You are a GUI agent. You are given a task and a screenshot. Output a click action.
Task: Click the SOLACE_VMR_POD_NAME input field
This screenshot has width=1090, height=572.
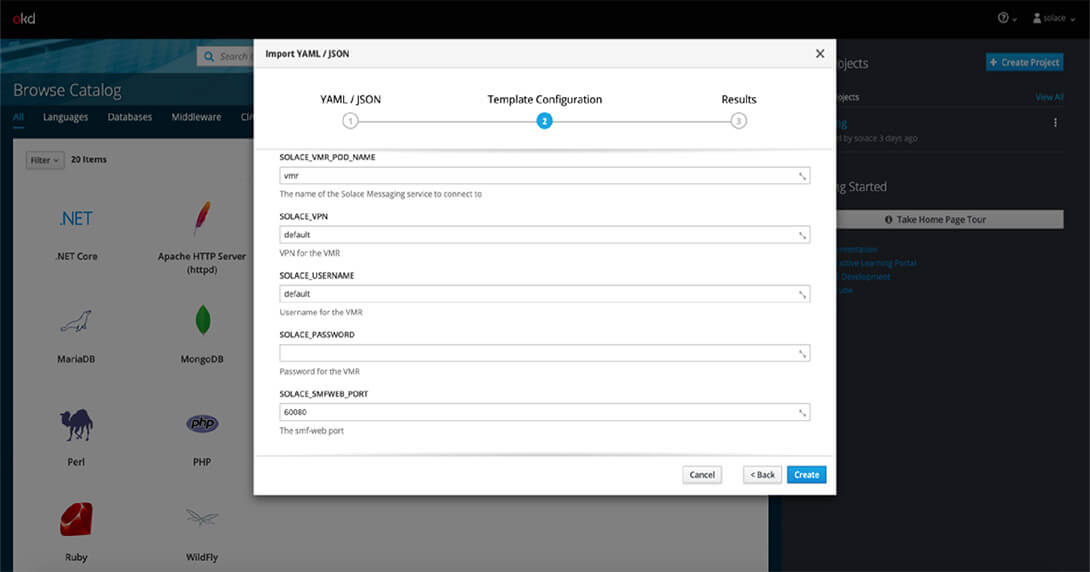[x=544, y=176]
